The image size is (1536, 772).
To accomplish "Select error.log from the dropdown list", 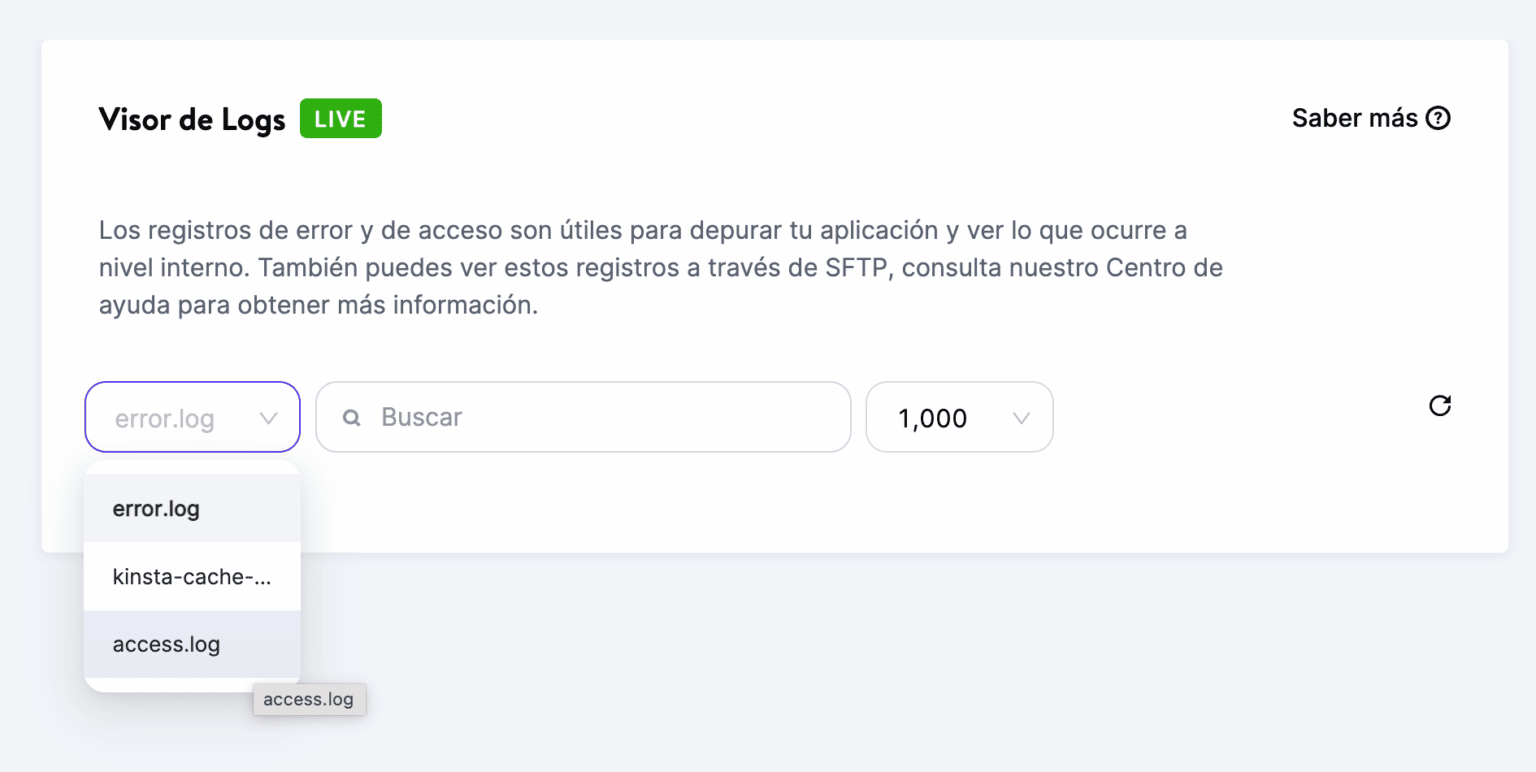I will 156,508.
